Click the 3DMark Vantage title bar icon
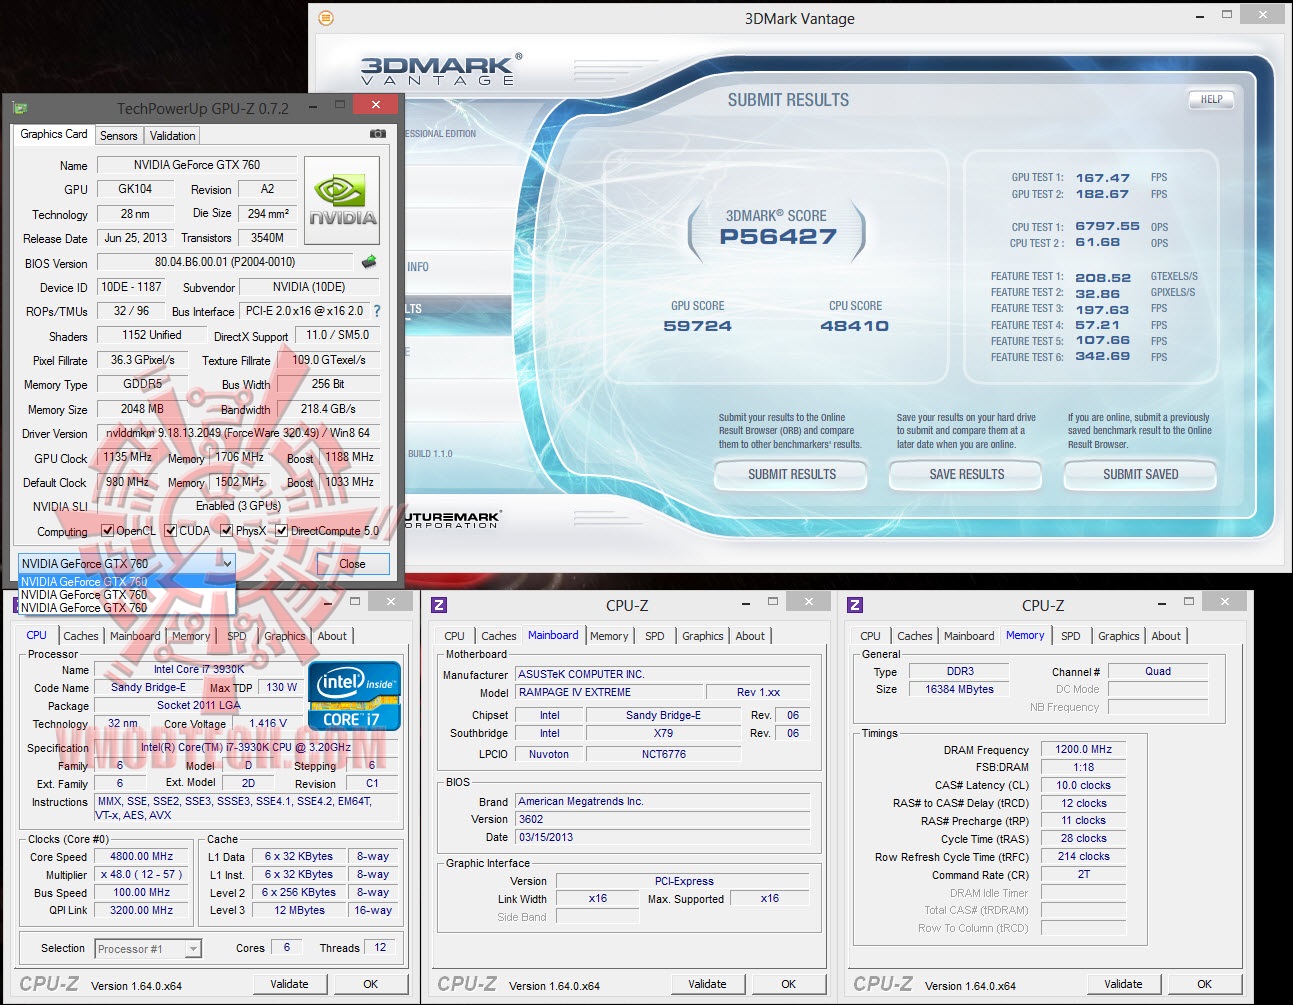 click(x=326, y=18)
